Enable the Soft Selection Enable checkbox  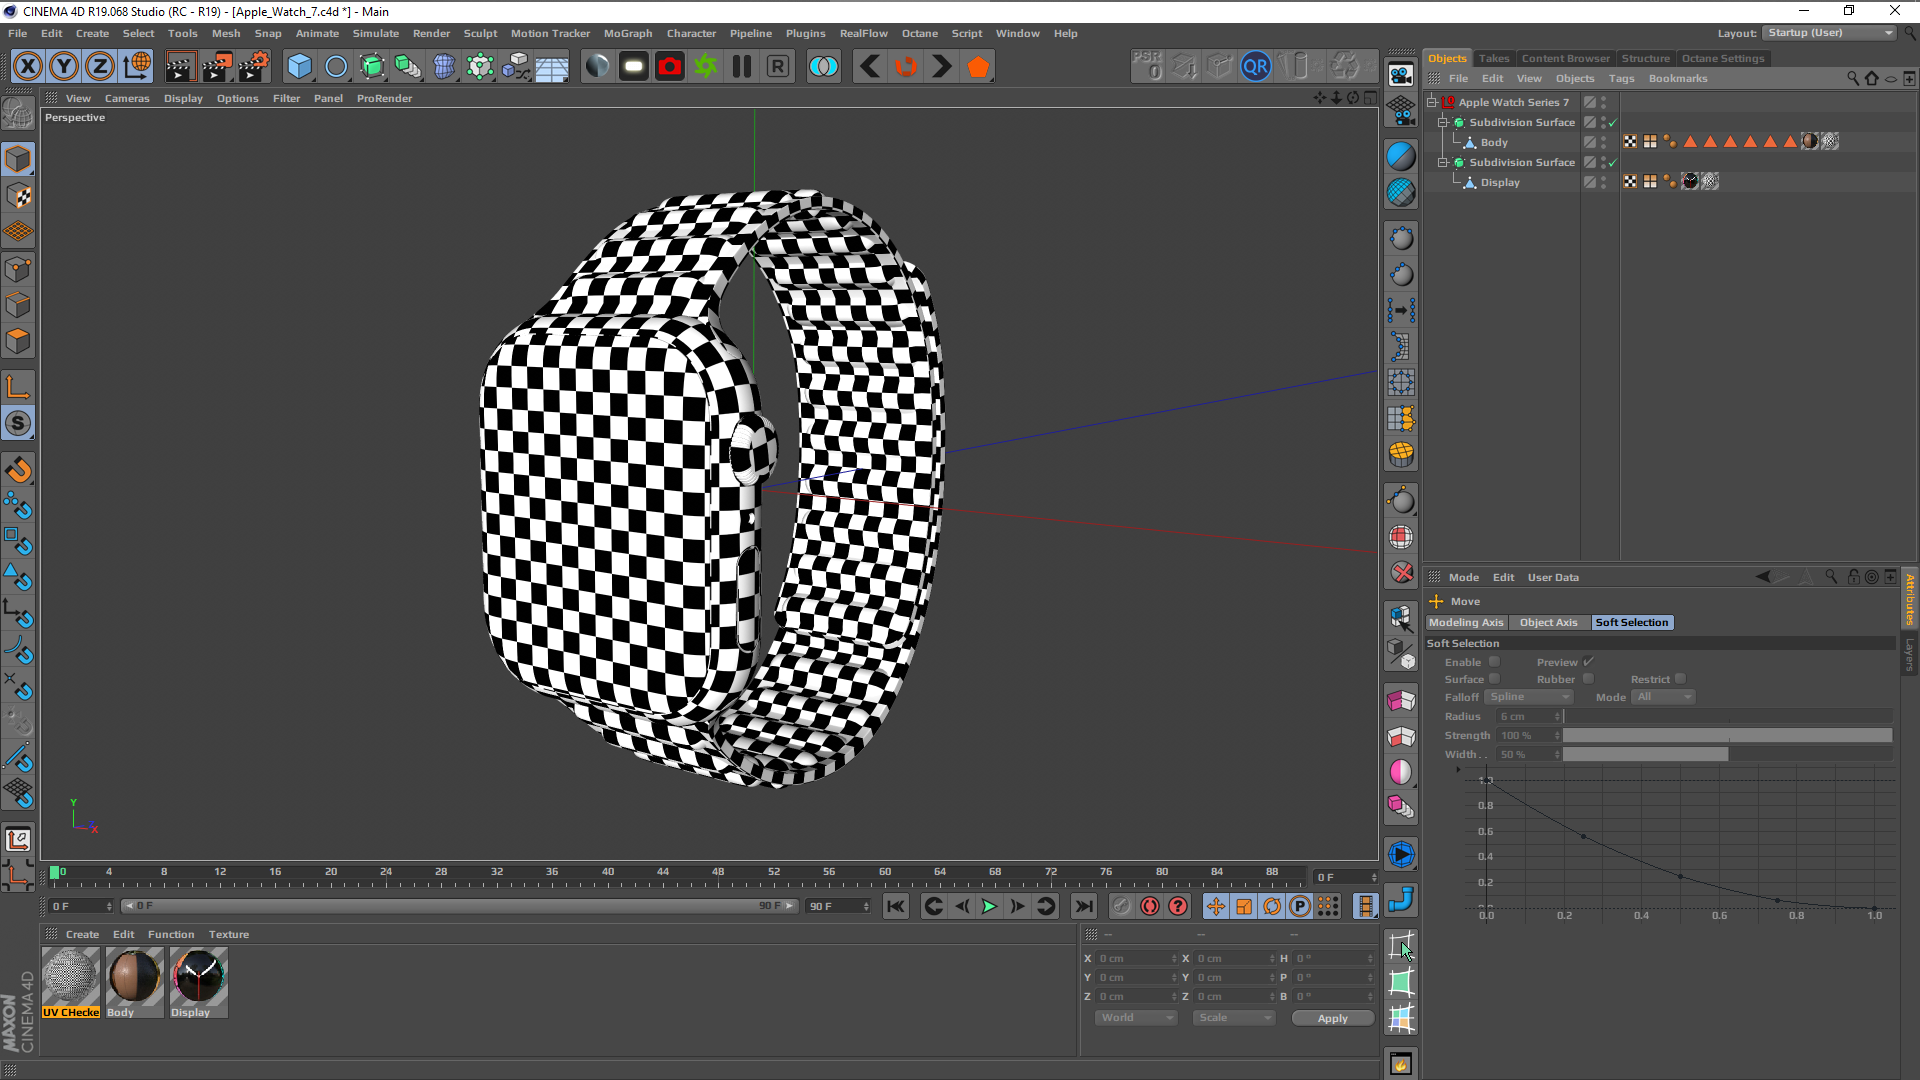[1494, 662]
